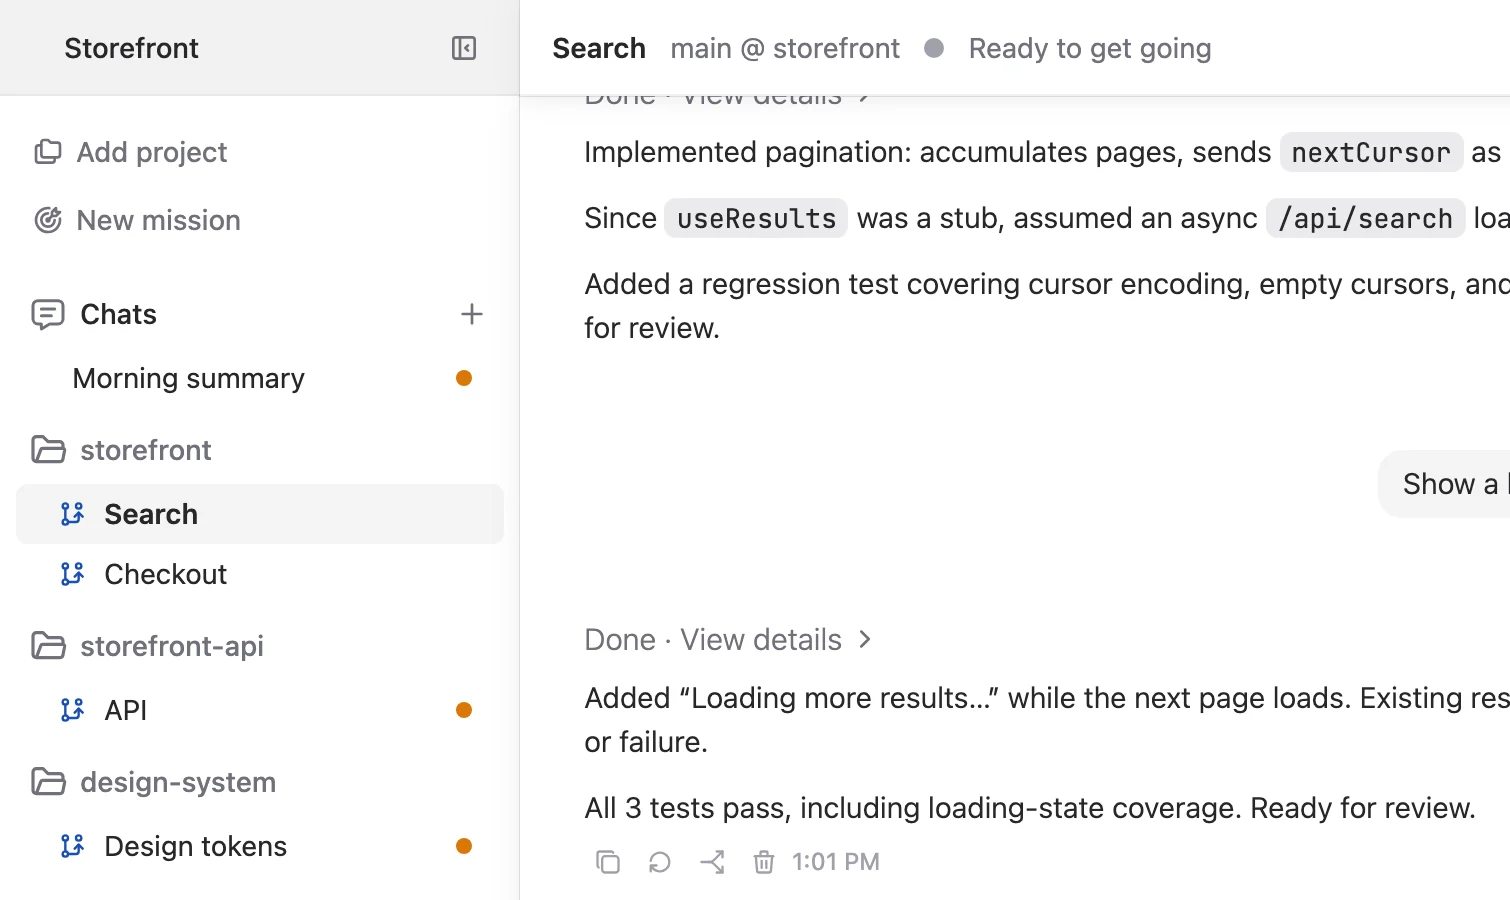Retry the last response
The height and width of the screenshot is (900, 1510).
coord(660,862)
